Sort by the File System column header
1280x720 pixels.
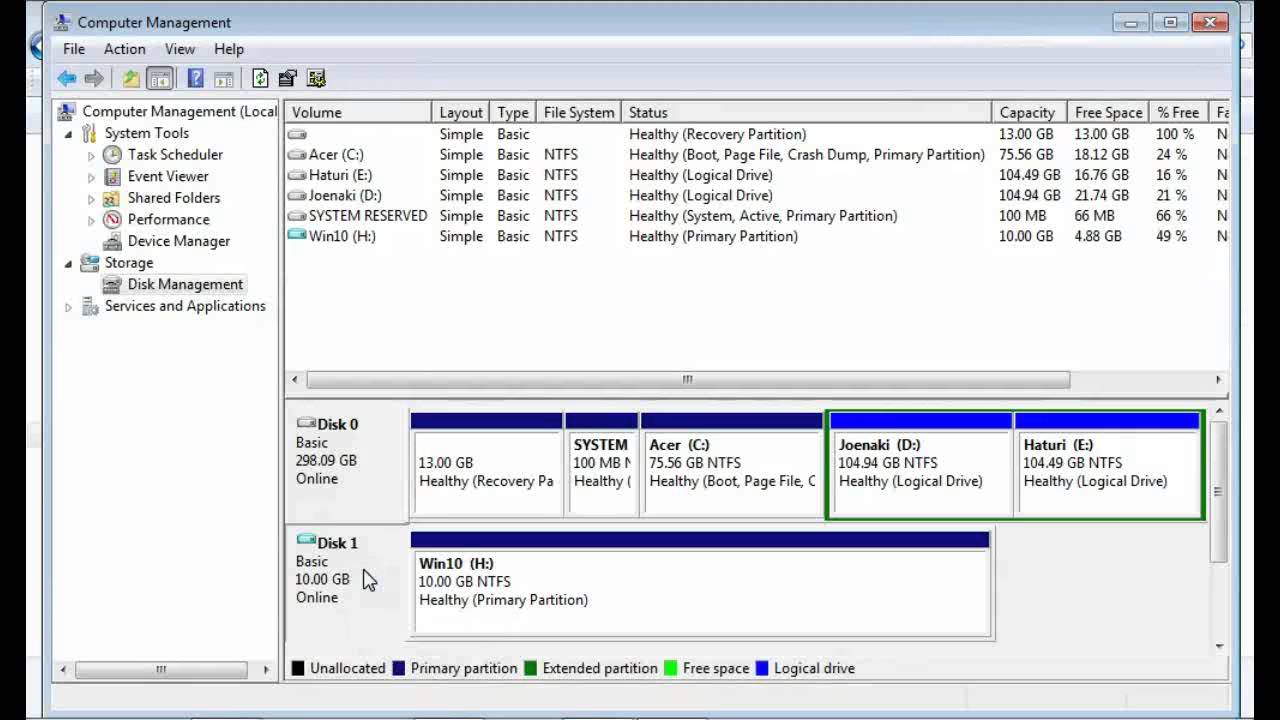coord(579,112)
